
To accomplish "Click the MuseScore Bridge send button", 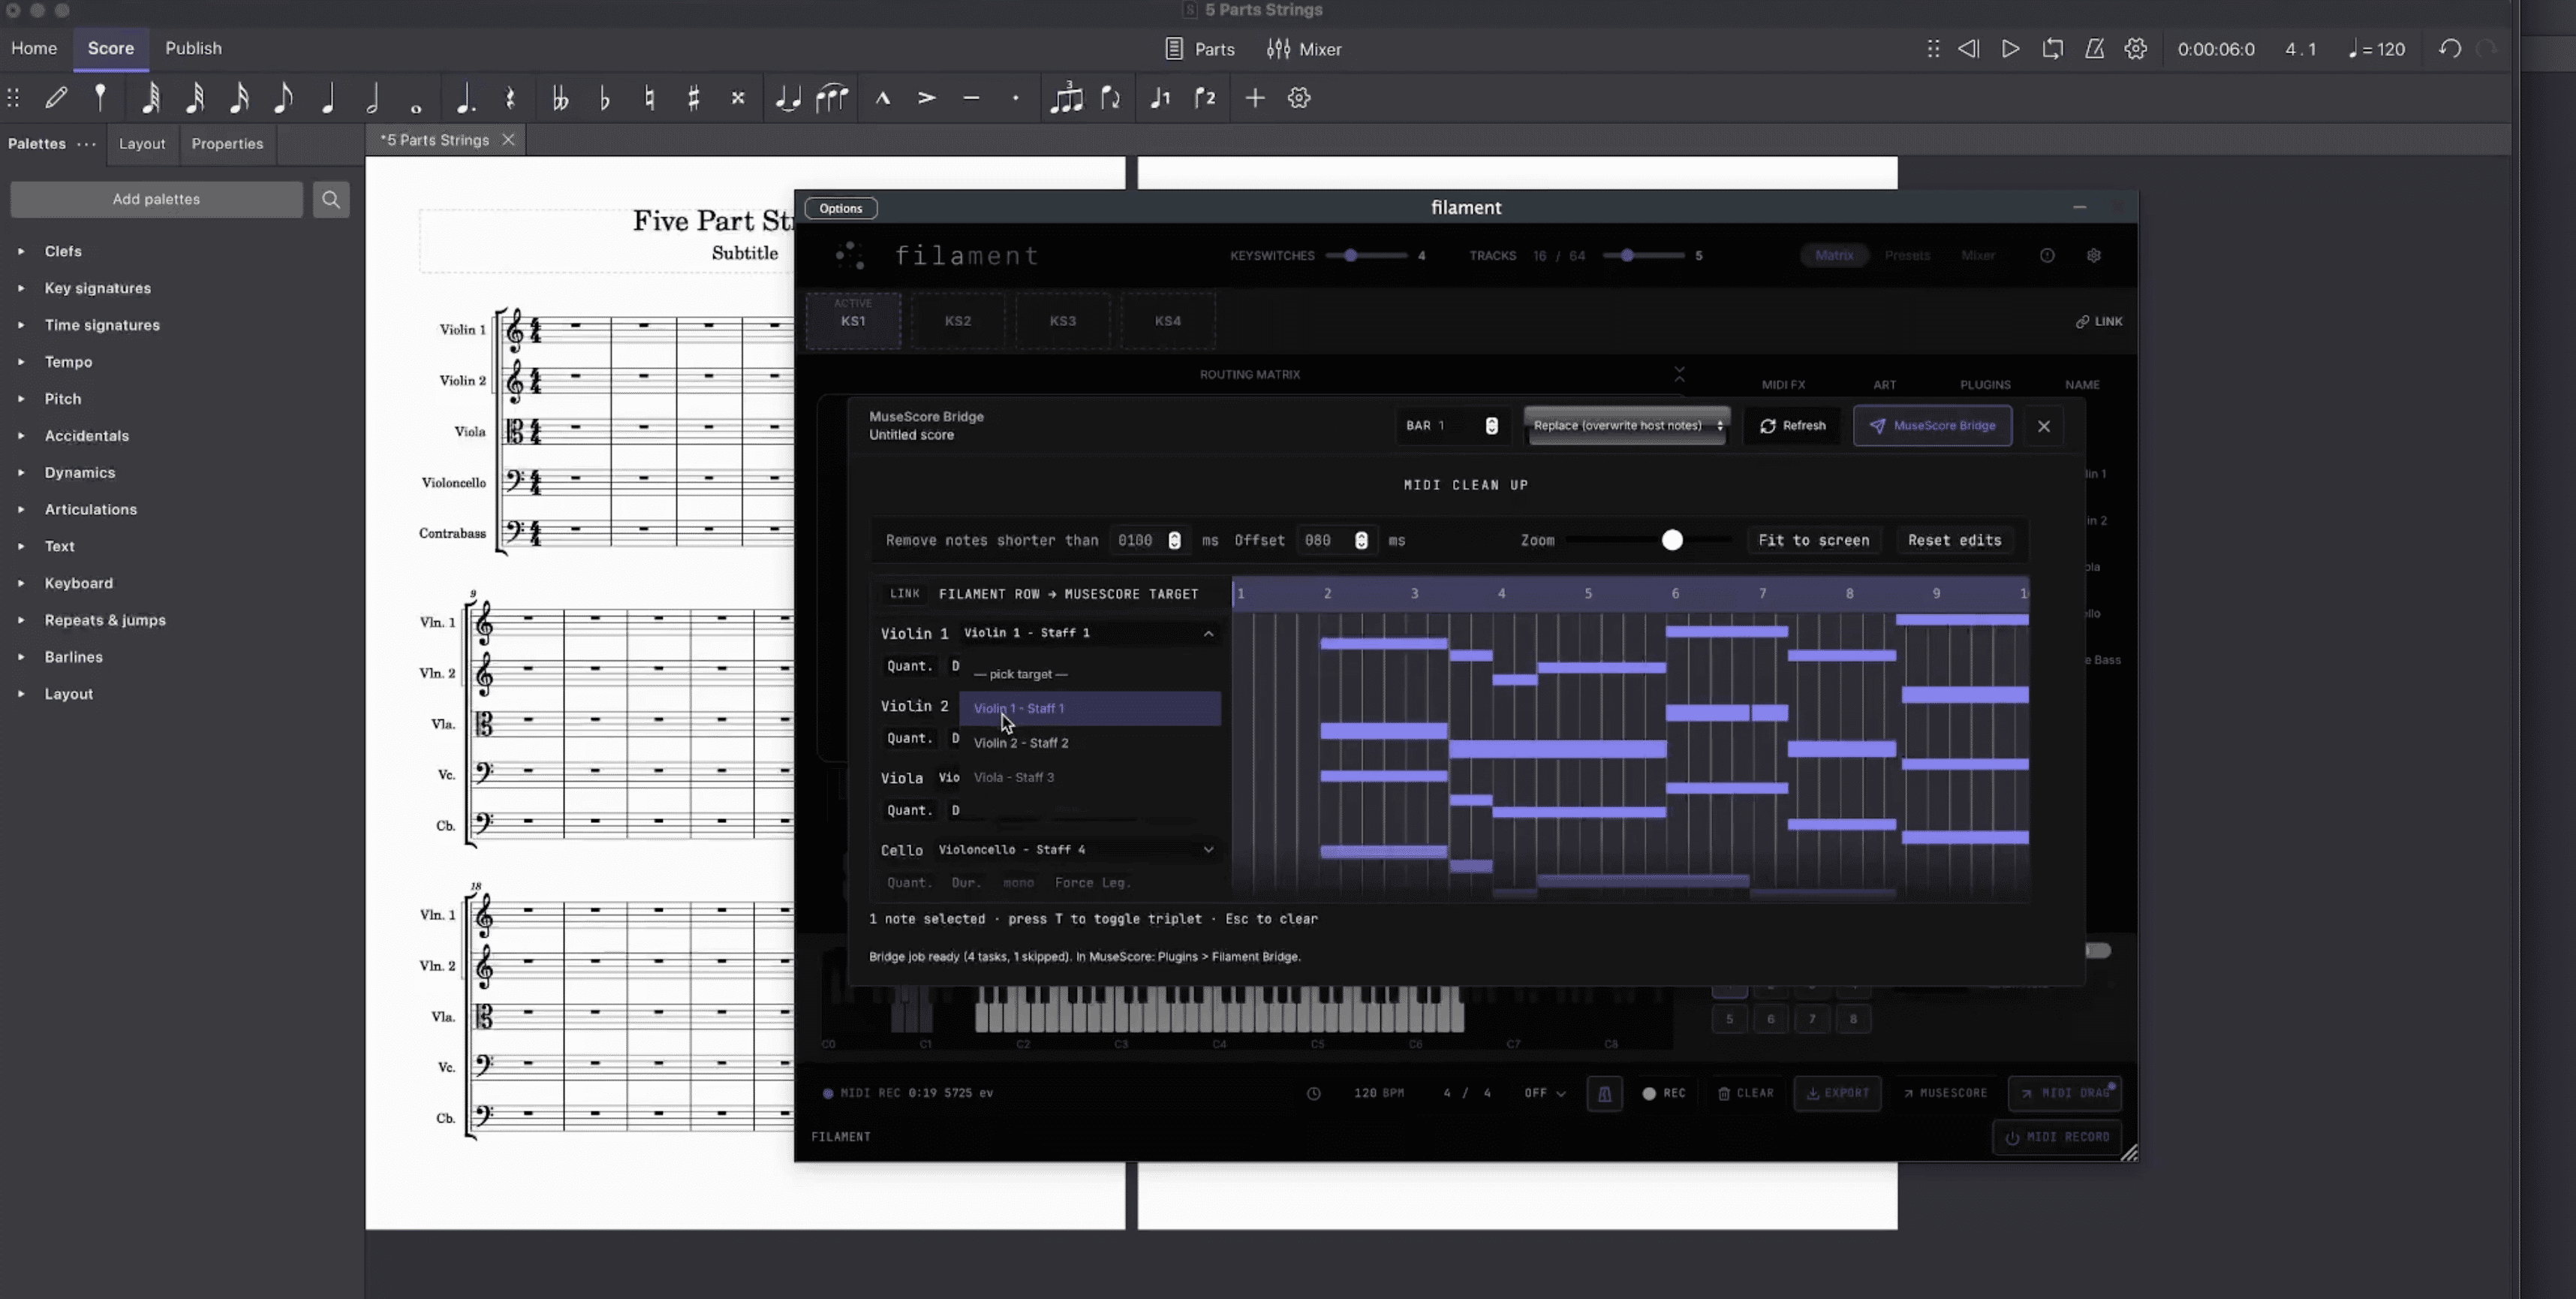I will 1932,426.
